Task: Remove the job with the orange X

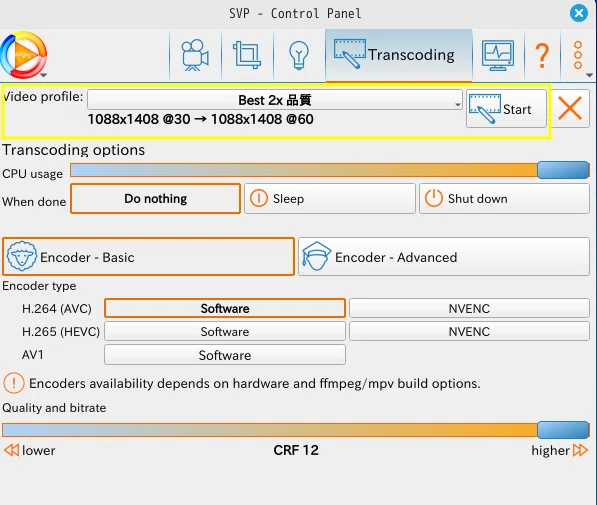Action: coord(570,109)
